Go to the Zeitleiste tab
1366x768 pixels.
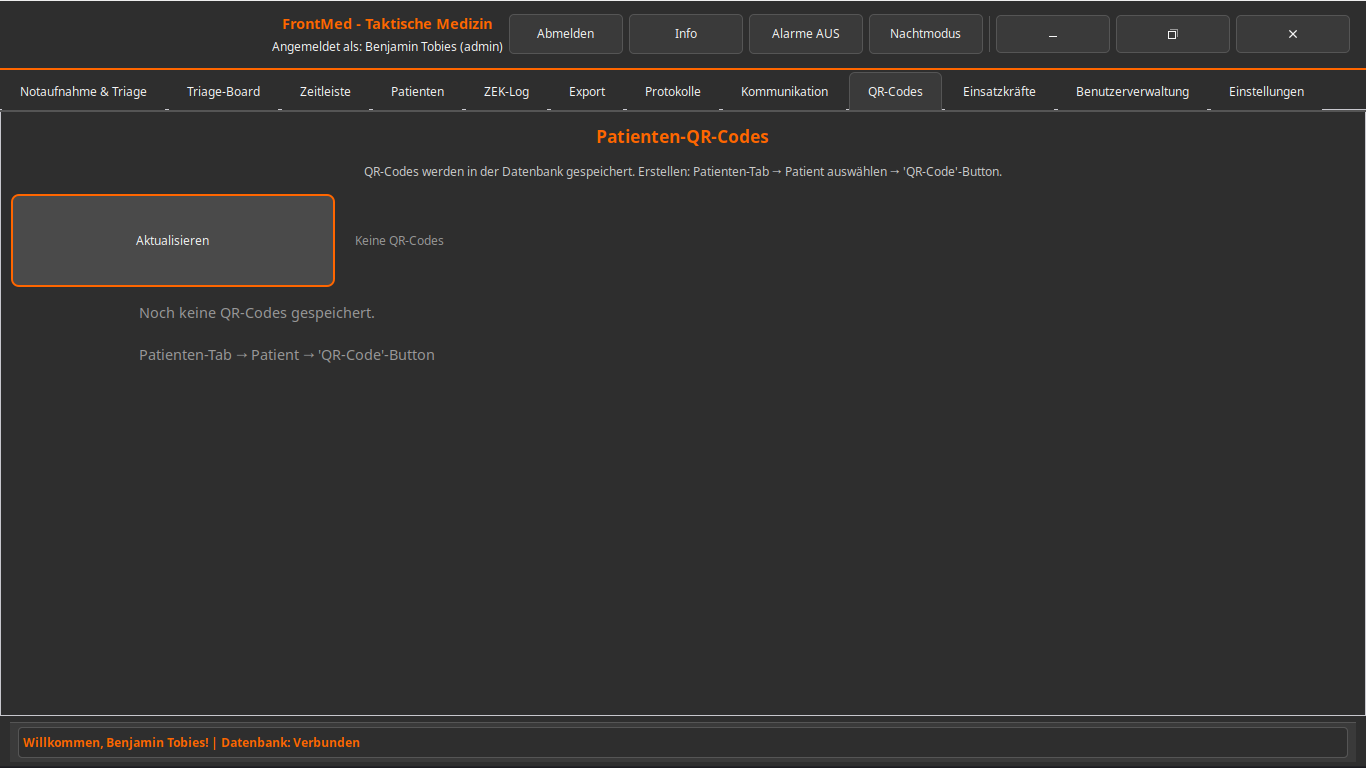coord(325,92)
